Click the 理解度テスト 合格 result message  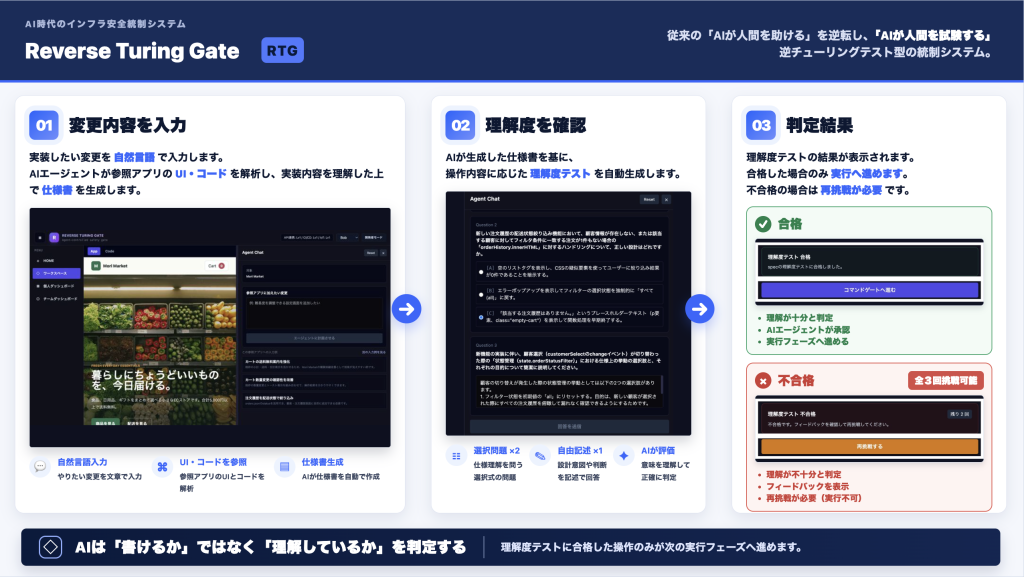pyautogui.click(x=869, y=261)
